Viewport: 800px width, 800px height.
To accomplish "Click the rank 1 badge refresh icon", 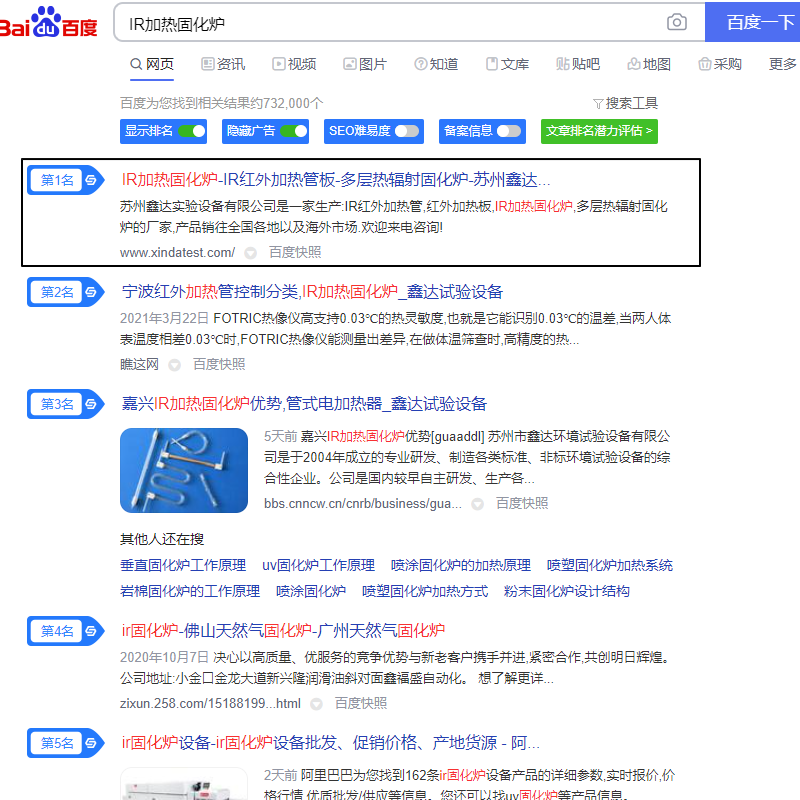I will point(91,180).
